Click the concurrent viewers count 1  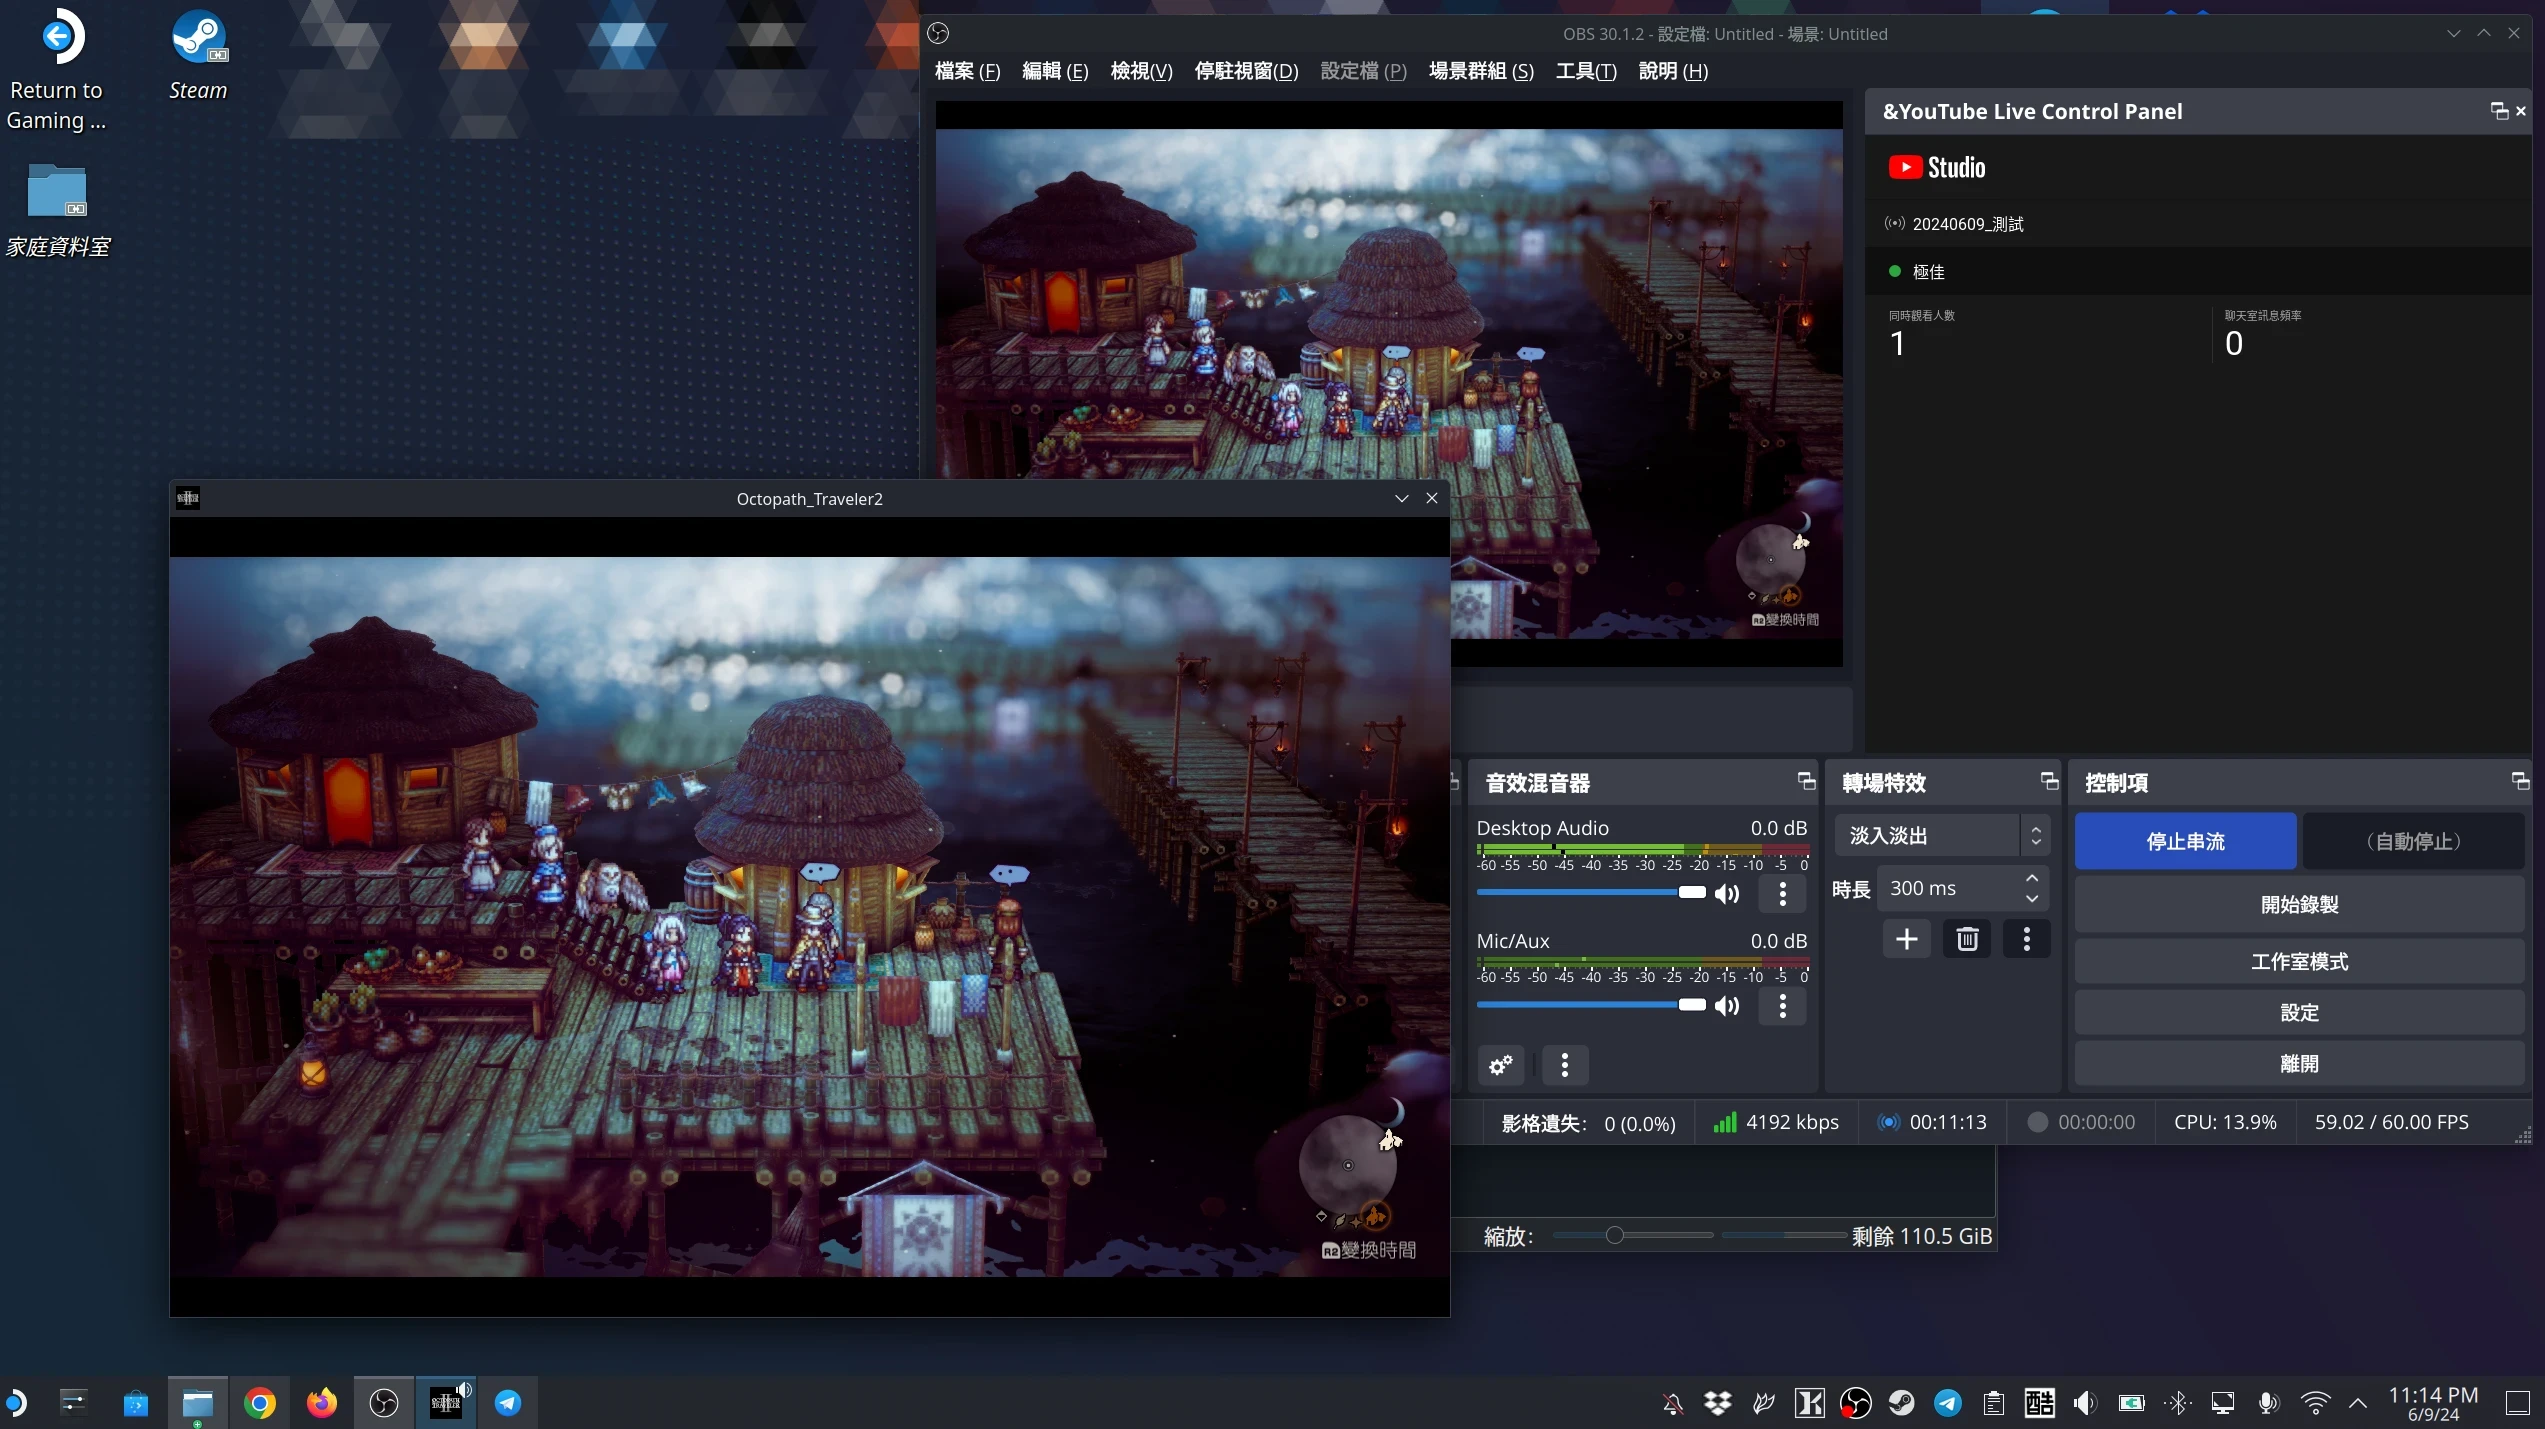[x=1897, y=343]
